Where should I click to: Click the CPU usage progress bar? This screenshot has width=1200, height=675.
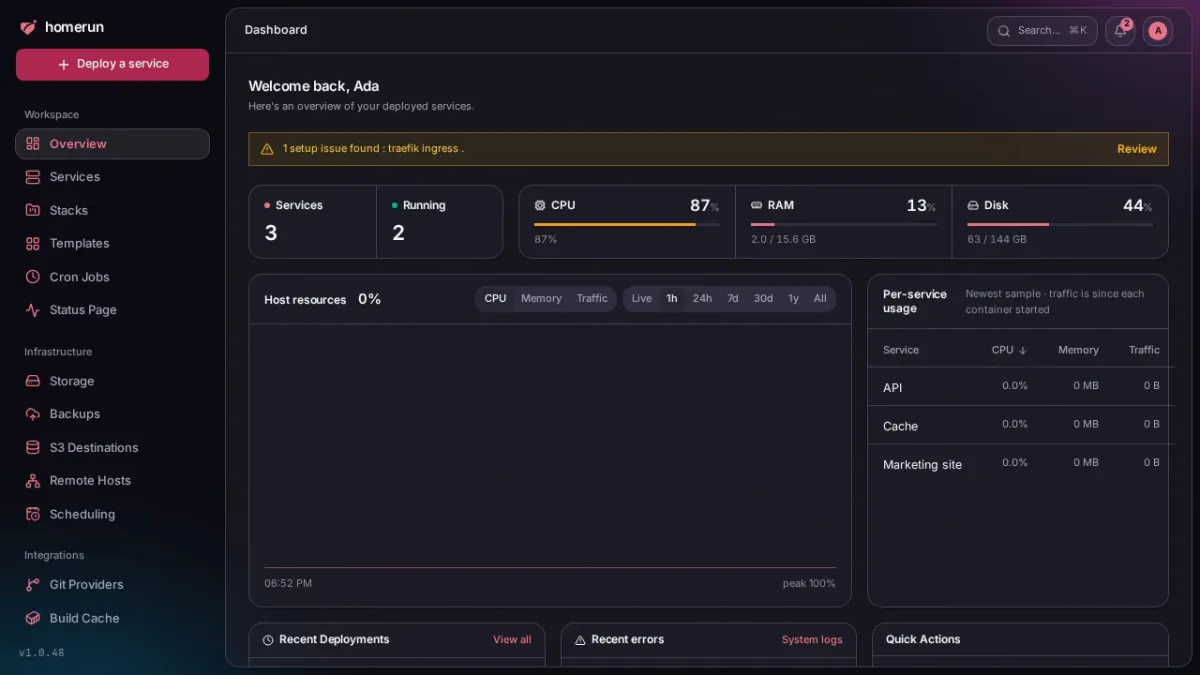click(x=627, y=224)
